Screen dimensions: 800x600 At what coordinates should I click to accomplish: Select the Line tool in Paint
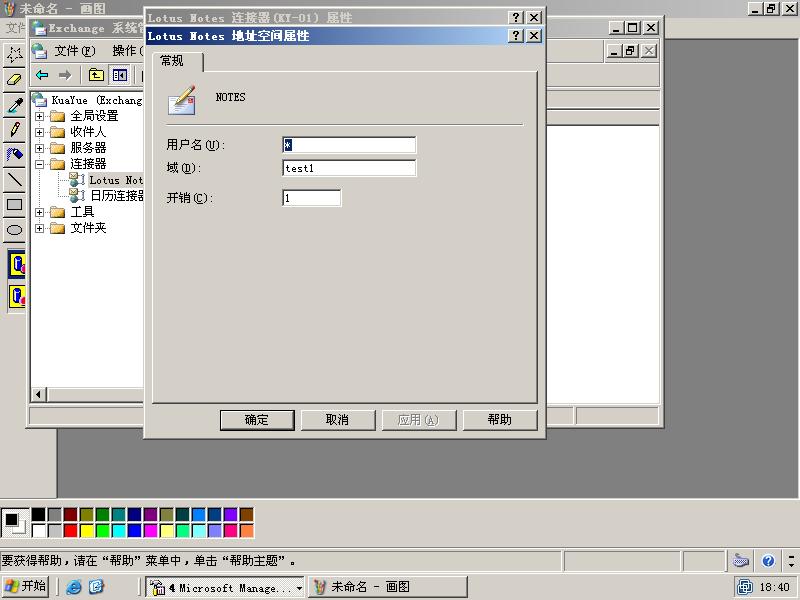pyautogui.click(x=14, y=180)
